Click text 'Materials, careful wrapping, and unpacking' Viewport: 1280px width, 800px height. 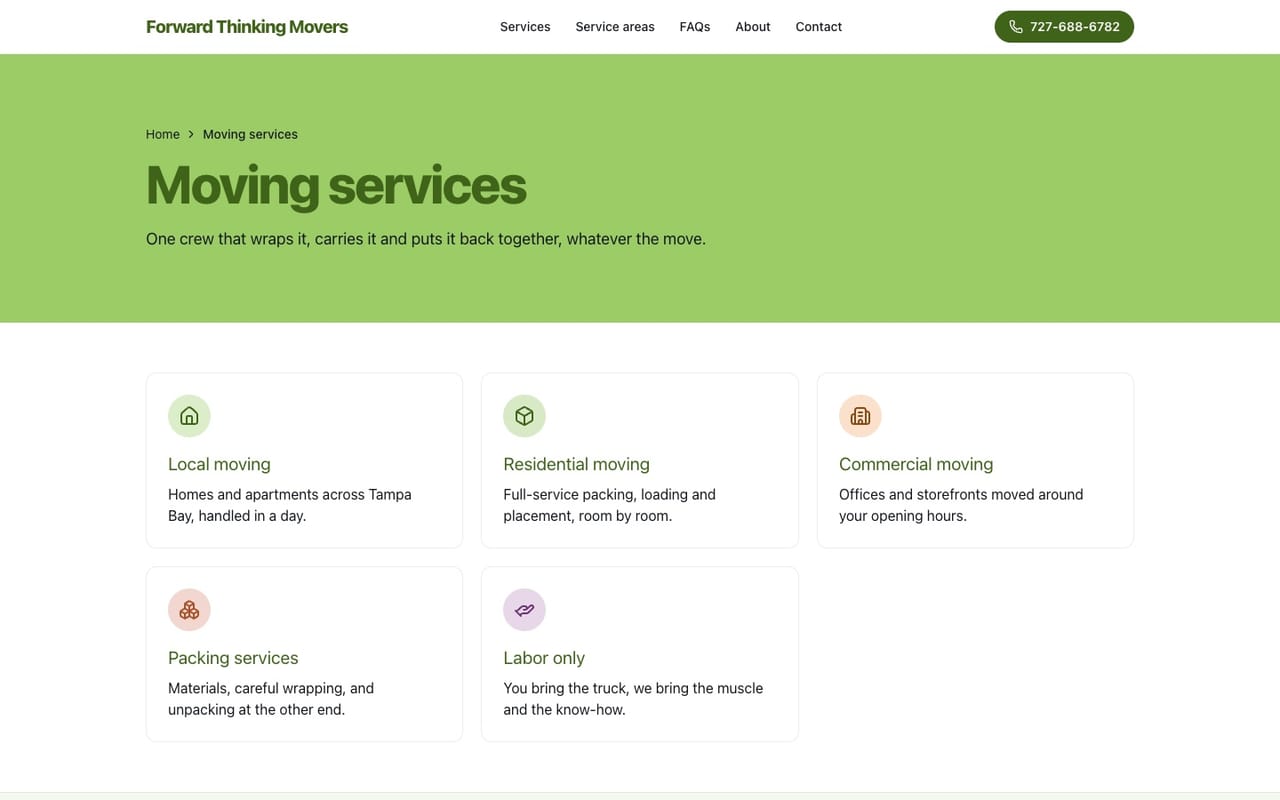271,699
